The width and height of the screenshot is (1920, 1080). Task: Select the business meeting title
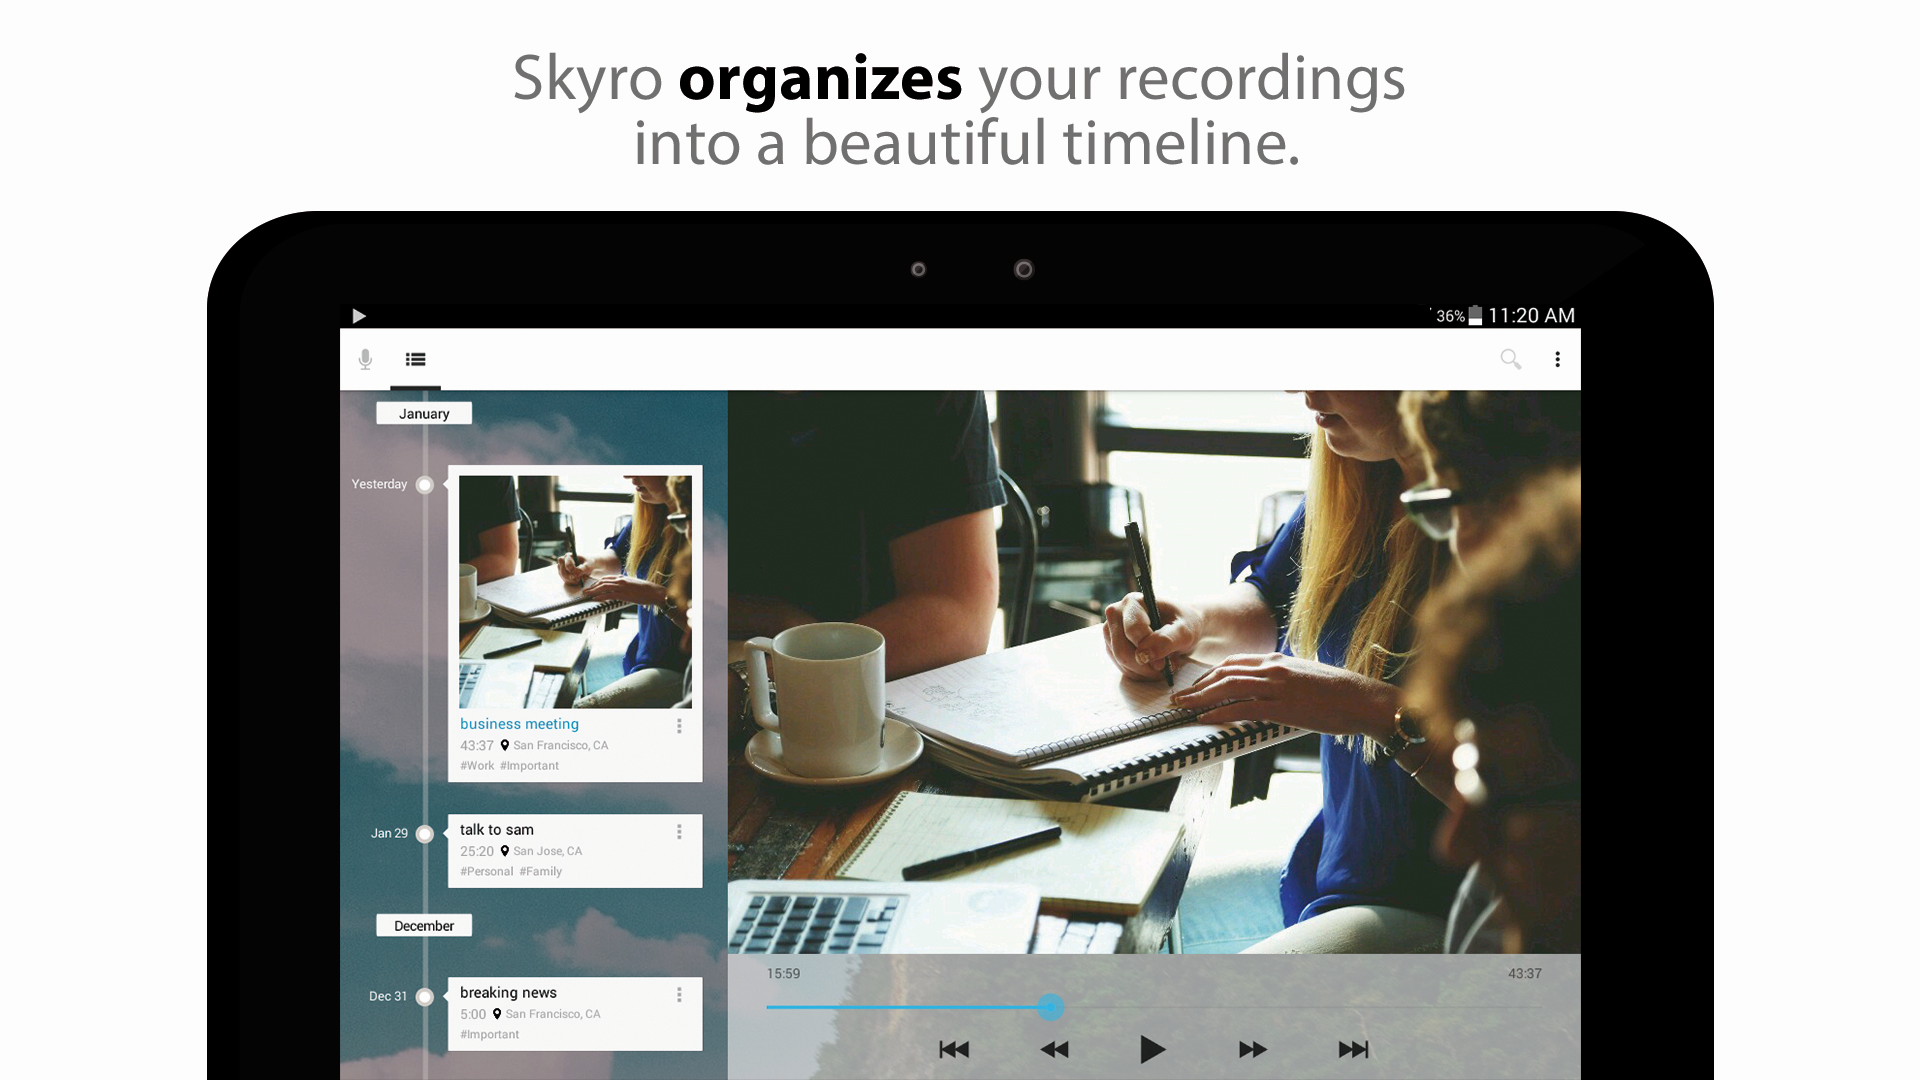tap(519, 724)
